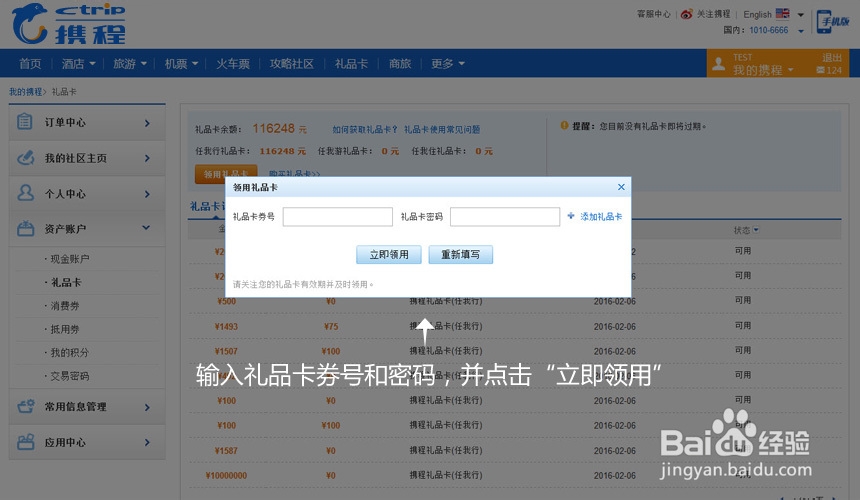Open 商旅 in navigation bar
Viewport: 860px width, 500px height.
(x=400, y=64)
